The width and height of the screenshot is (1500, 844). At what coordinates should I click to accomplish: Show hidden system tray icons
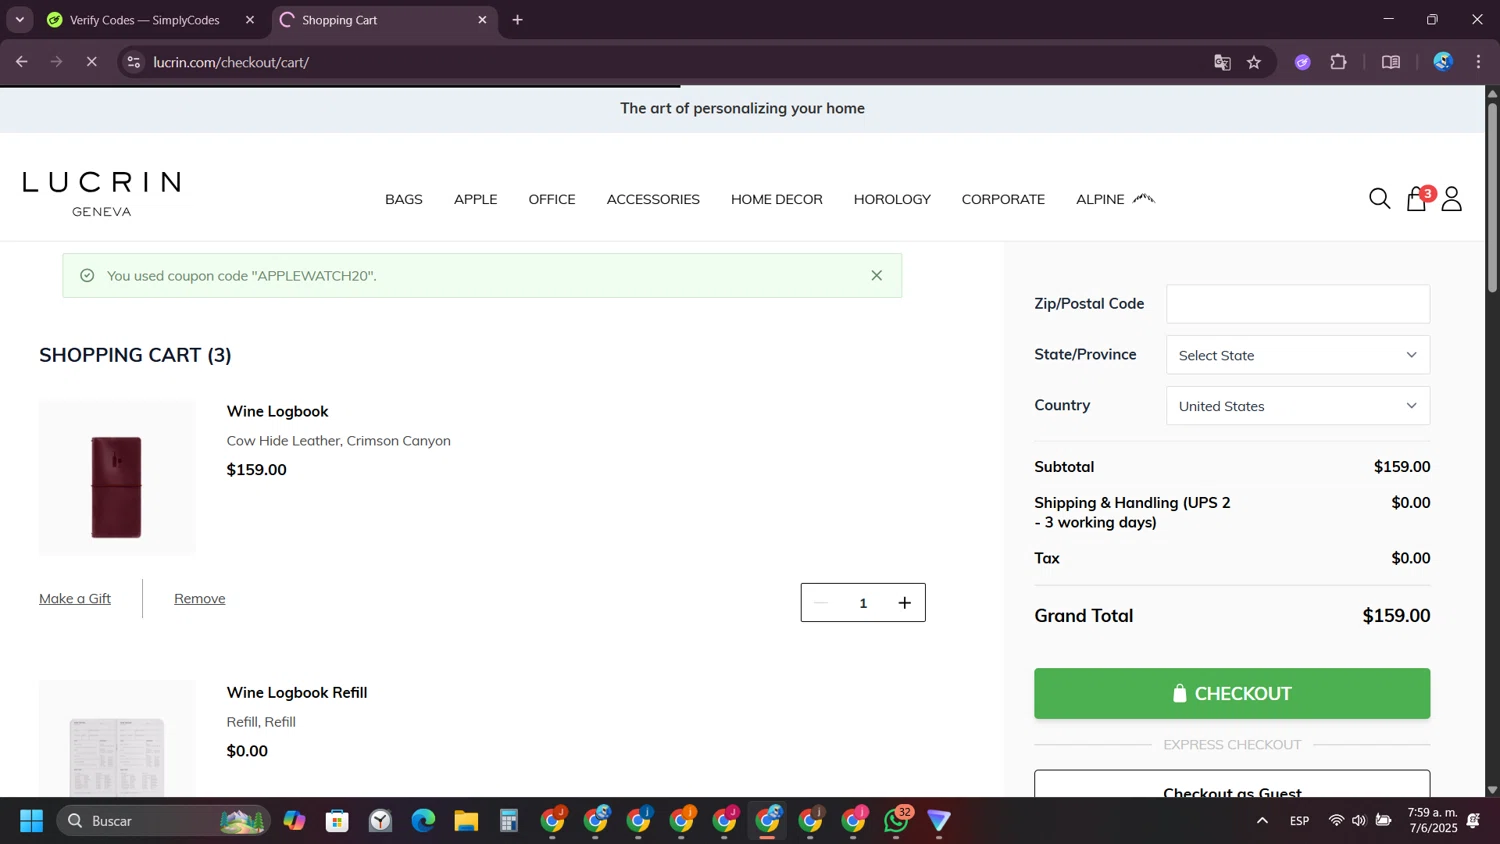tap(1262, 821)
